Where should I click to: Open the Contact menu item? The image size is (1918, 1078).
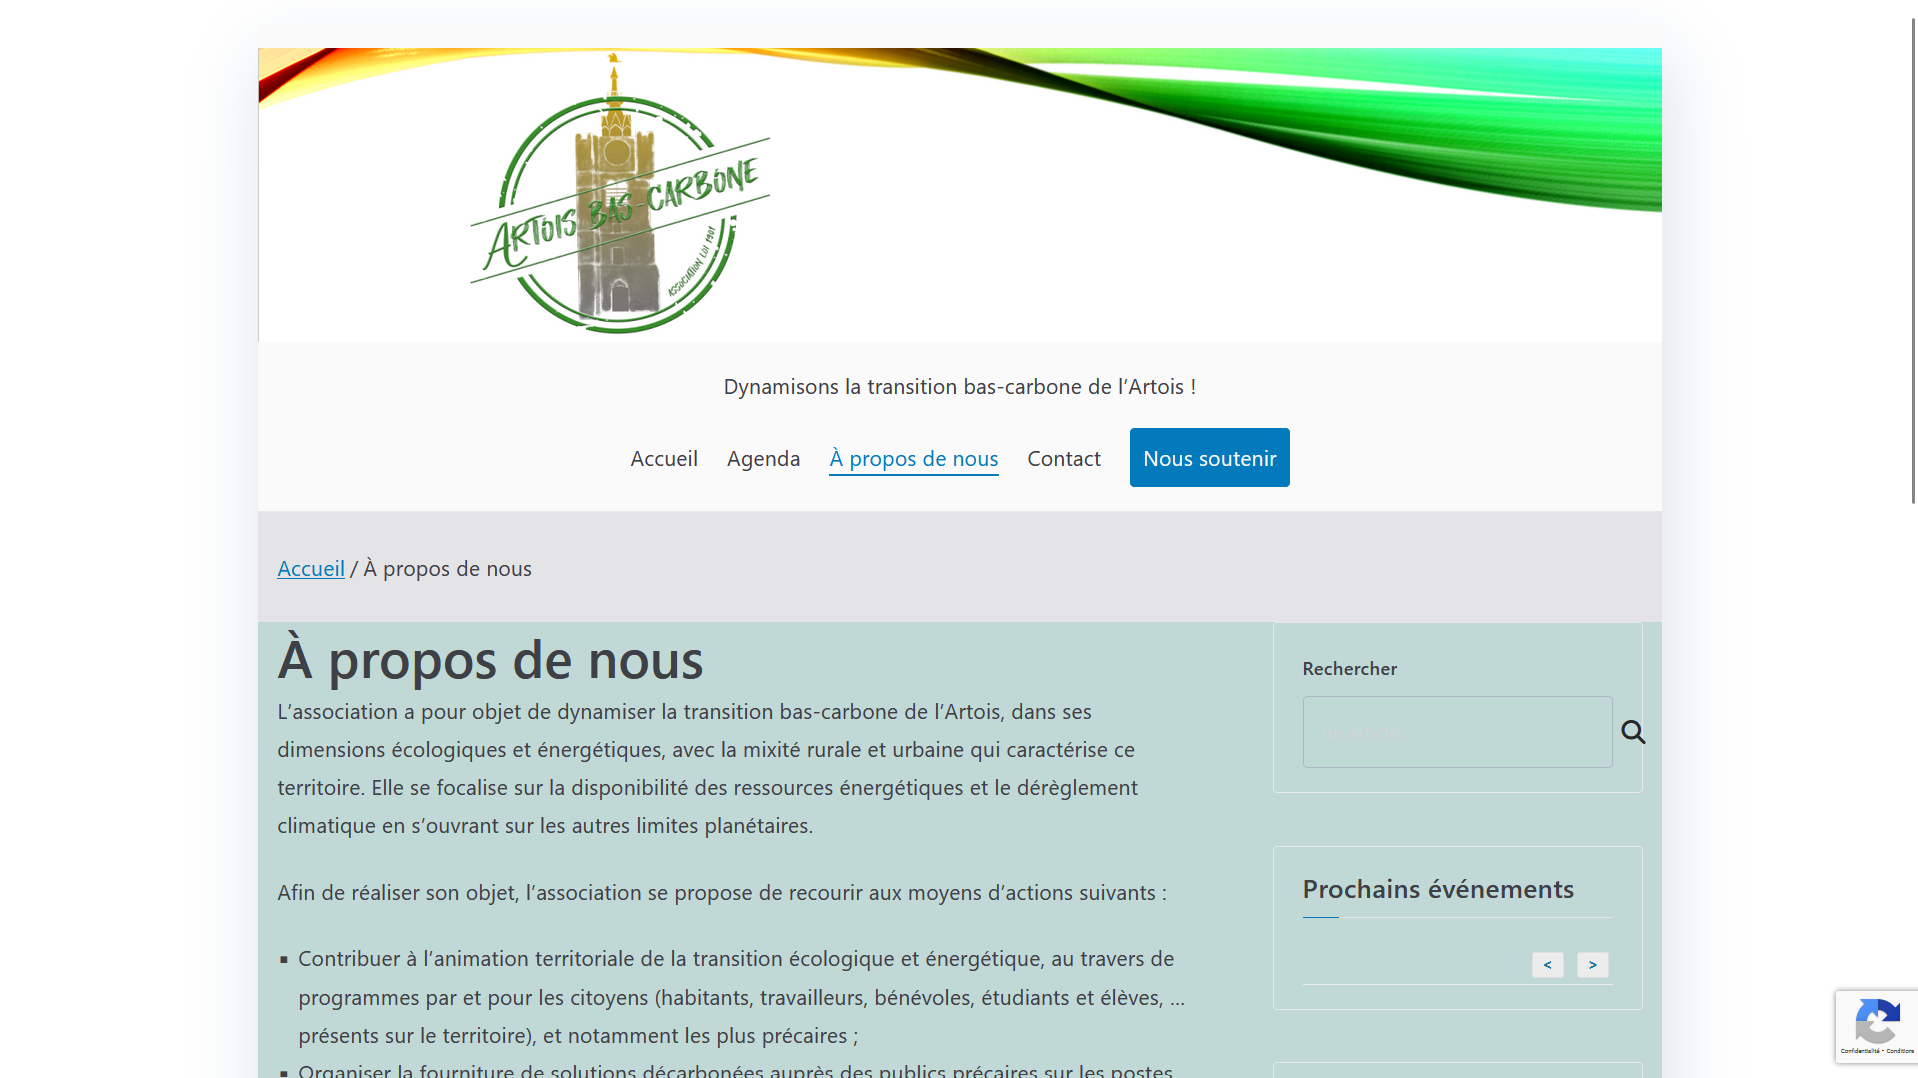1063,458
